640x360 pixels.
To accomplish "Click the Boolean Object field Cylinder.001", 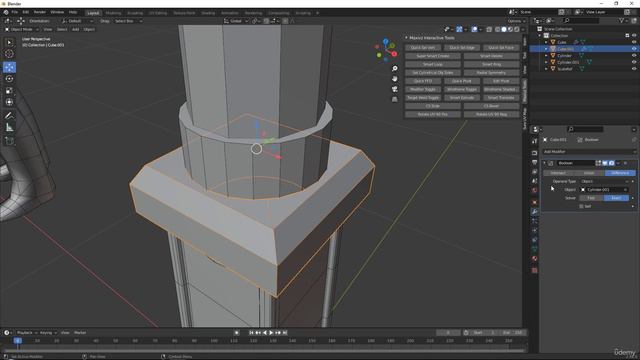I will [604, 190].
